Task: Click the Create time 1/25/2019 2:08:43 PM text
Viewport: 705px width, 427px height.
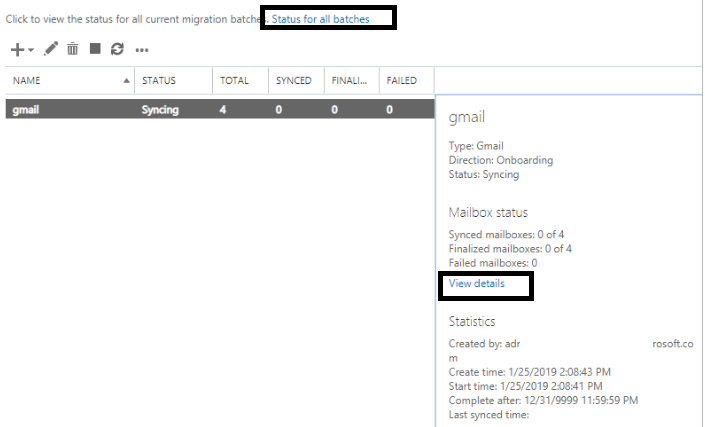Action: (x=530, y=372)
